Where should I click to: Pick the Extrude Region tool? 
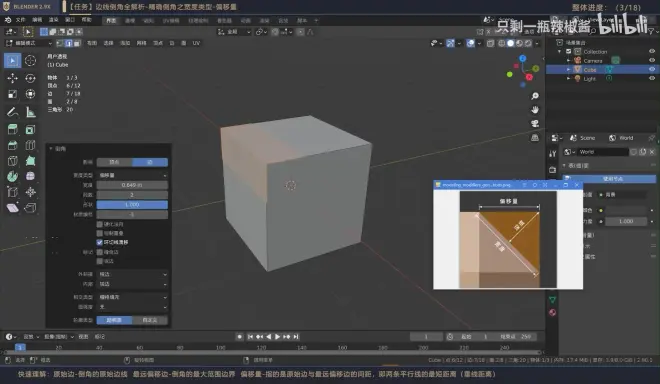click(12, 129)
